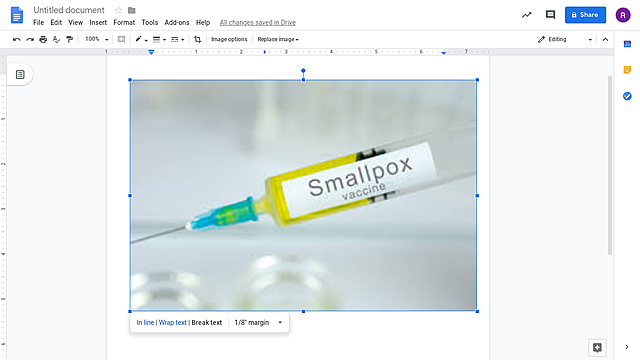Open the Insert menu
This screenshot has height=360, width=640.
[x=98, y=22]
